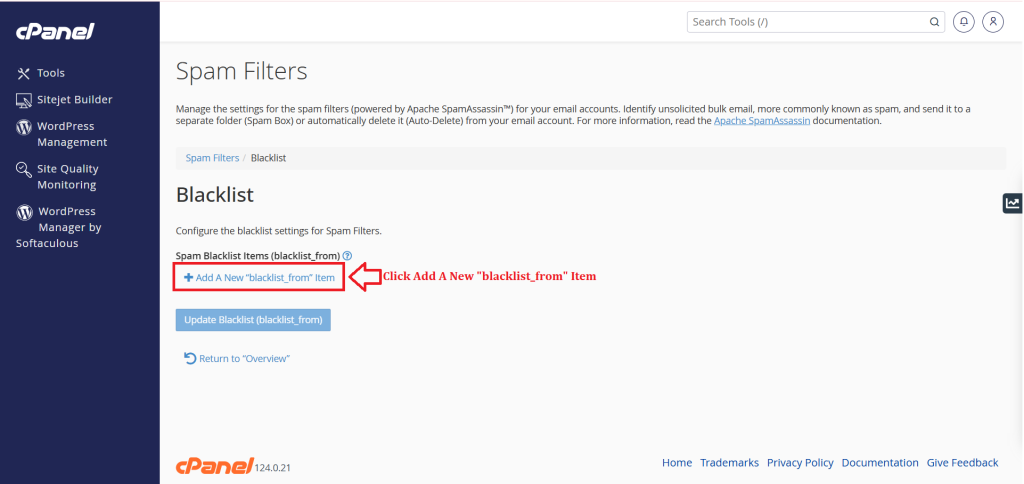
Task: Open notifications bell icon
Action: coord(964,22)
